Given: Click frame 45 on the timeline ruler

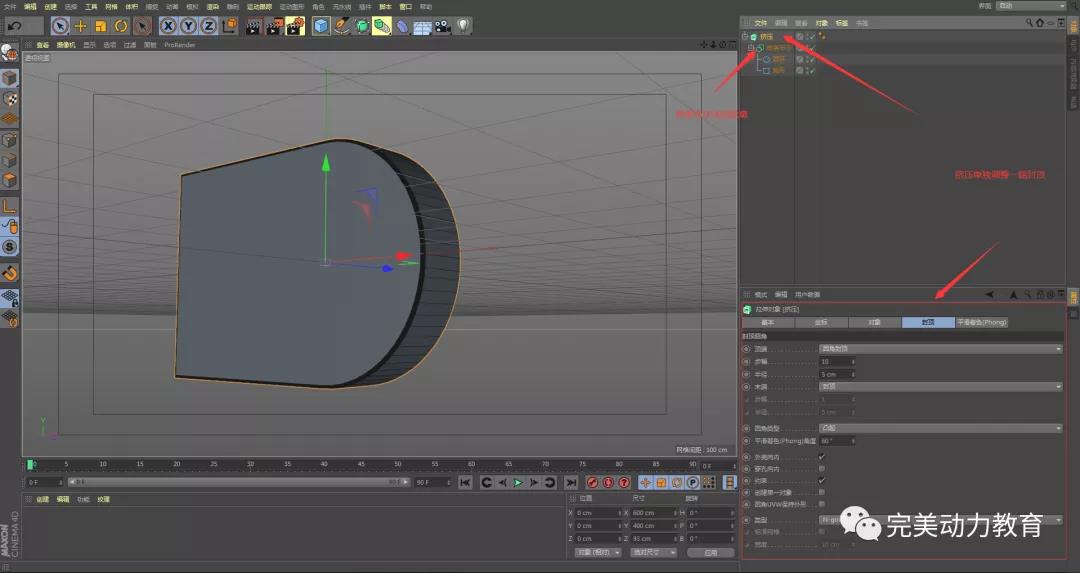Looking at the screenshot, I should (x=361, y=465).
